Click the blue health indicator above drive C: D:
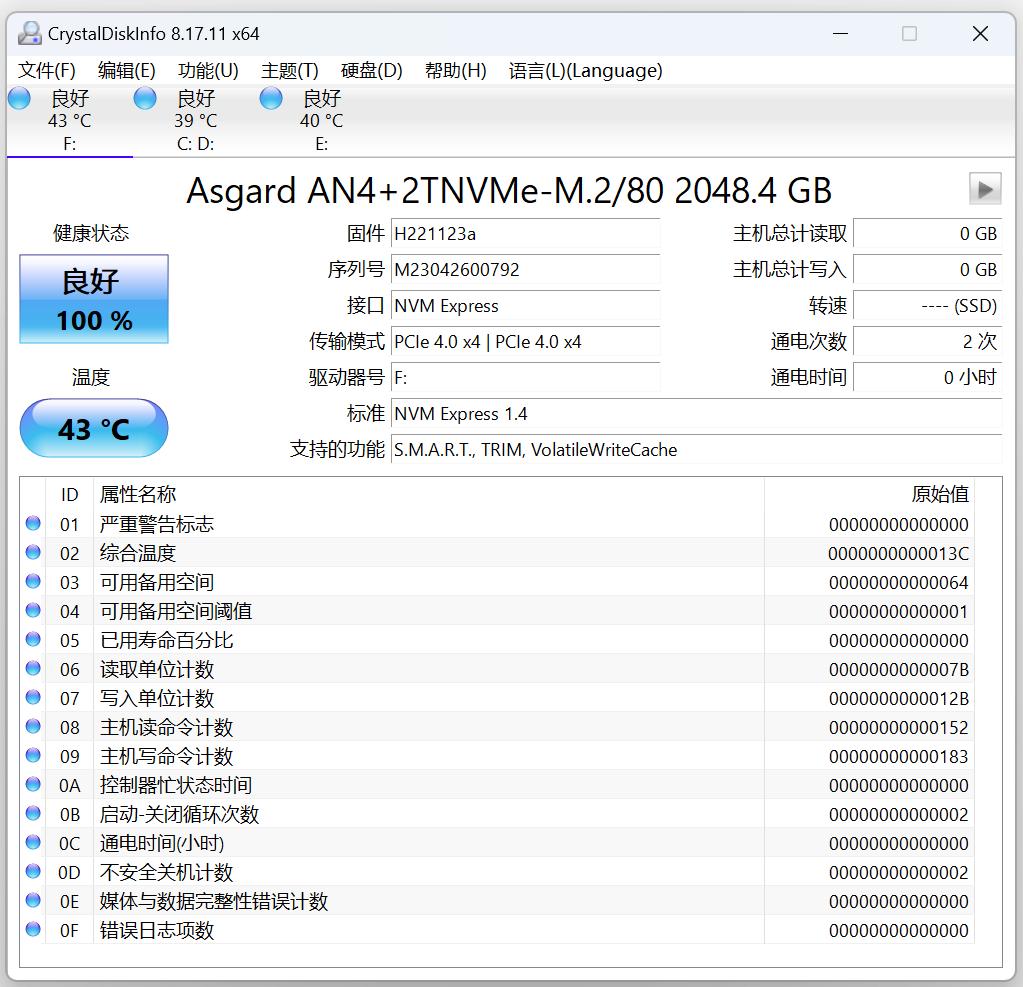1023x987 pixels. point(144,97)
